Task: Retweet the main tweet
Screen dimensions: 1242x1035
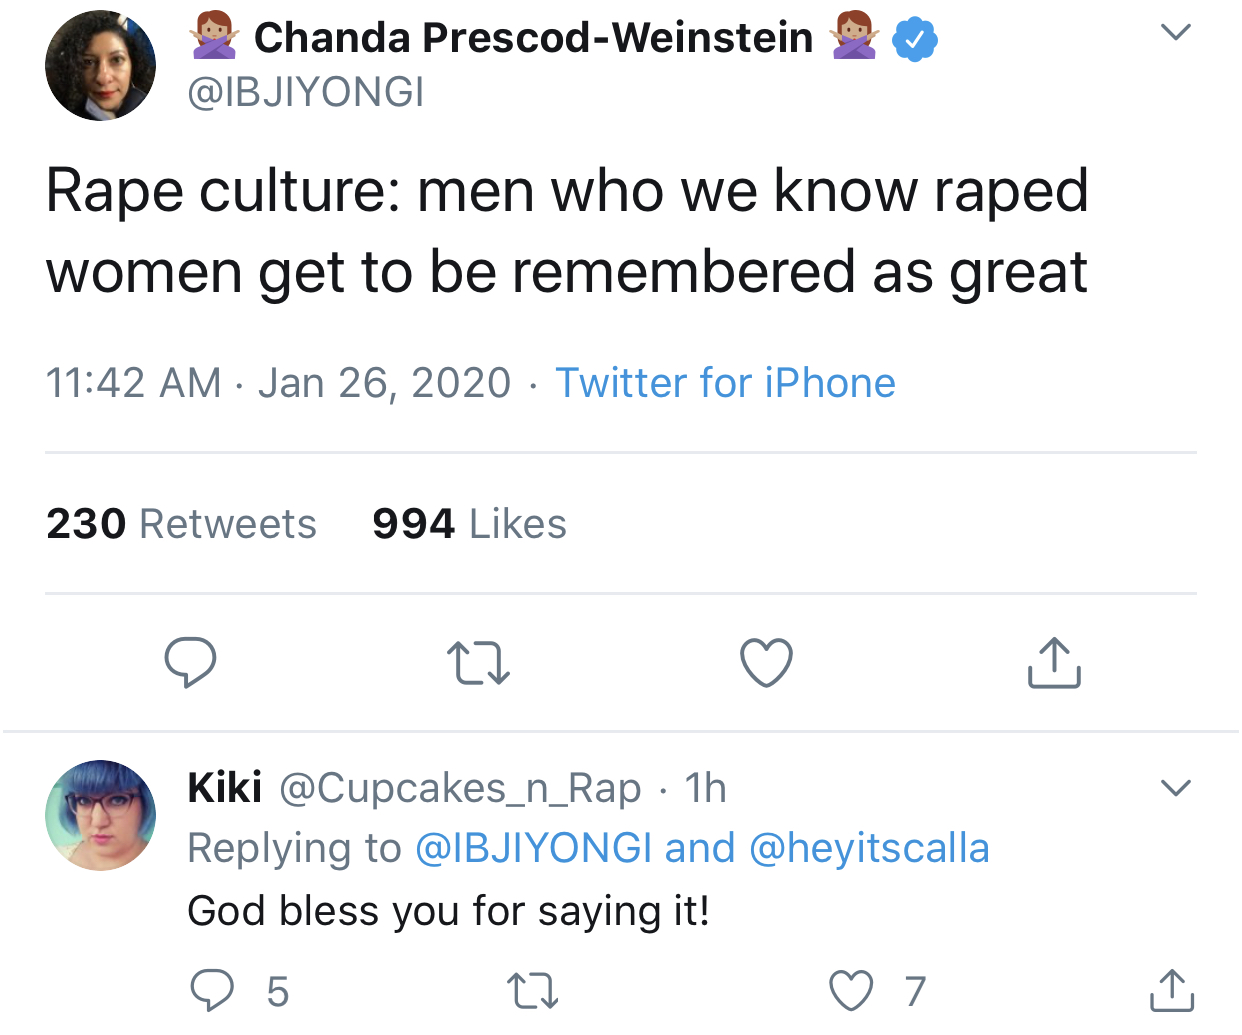Action: pos(479,663)
